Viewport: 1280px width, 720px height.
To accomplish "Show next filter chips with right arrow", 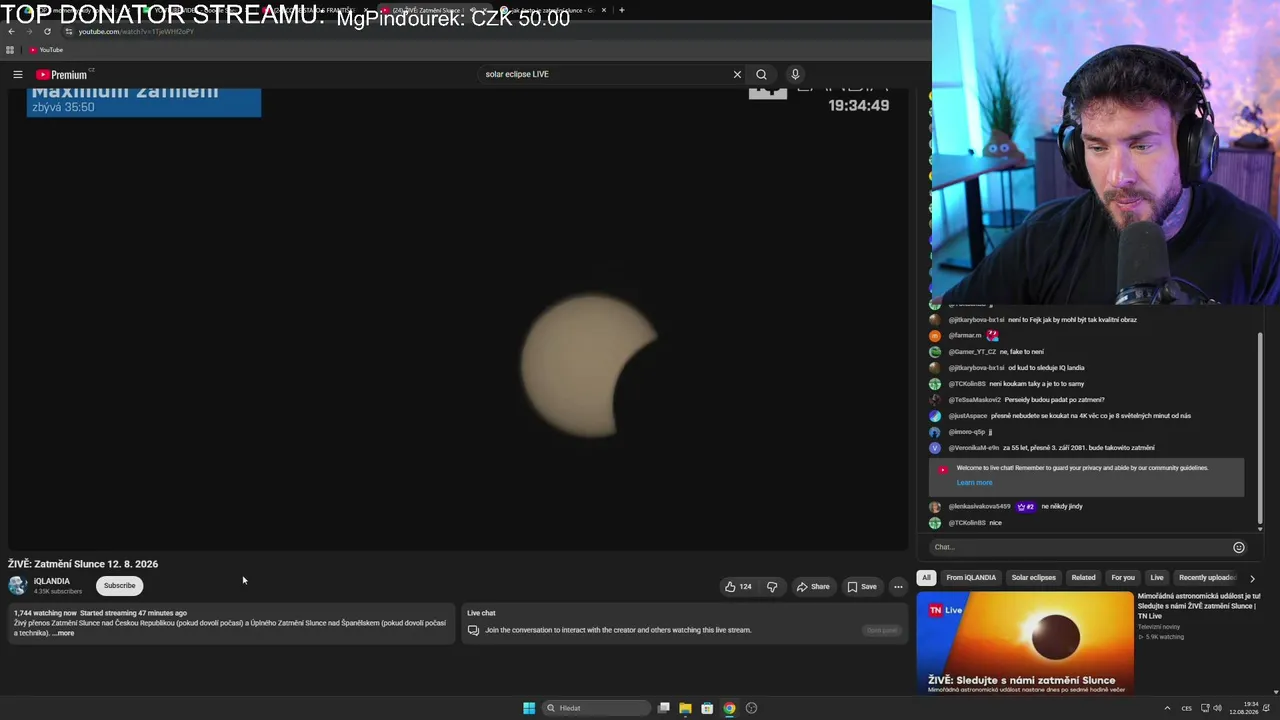I will pos(1251,578).
